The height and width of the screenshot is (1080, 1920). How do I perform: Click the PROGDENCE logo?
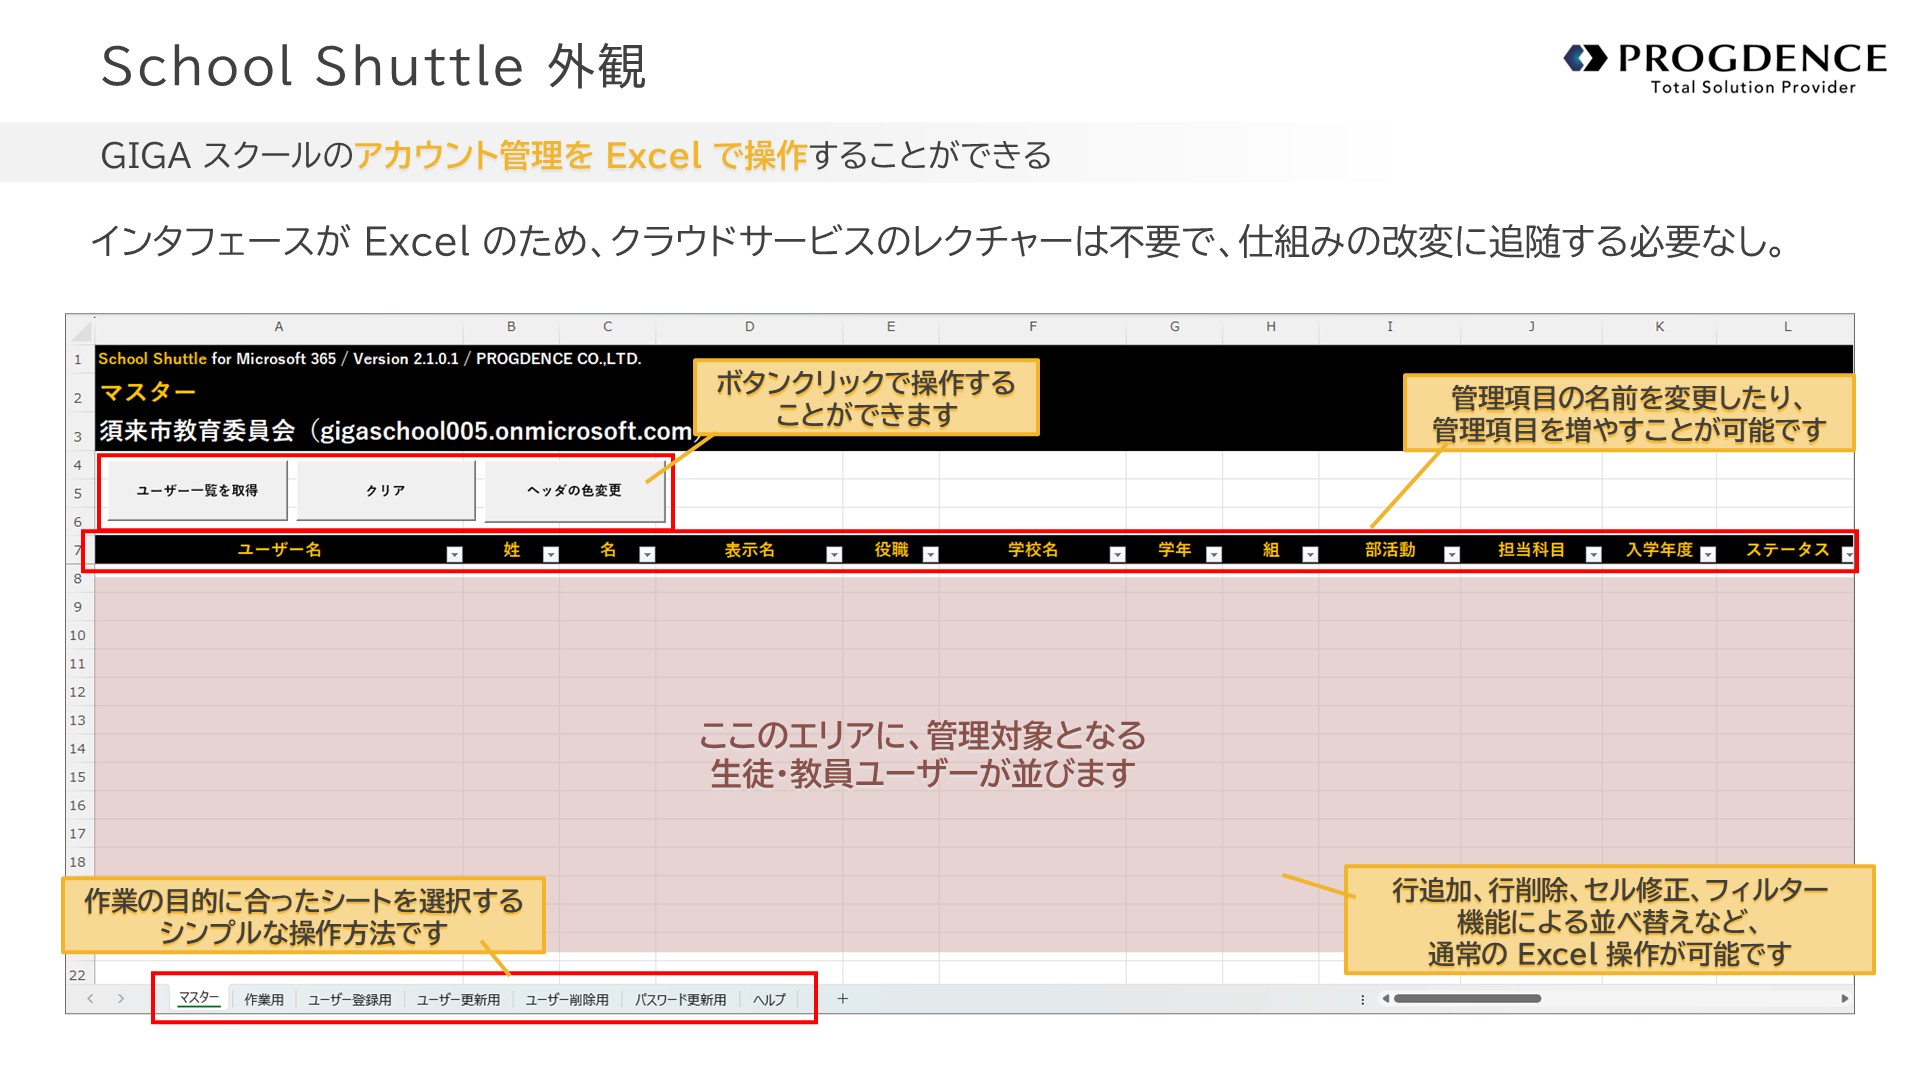pyautogui.click(x=1725, y=68)
